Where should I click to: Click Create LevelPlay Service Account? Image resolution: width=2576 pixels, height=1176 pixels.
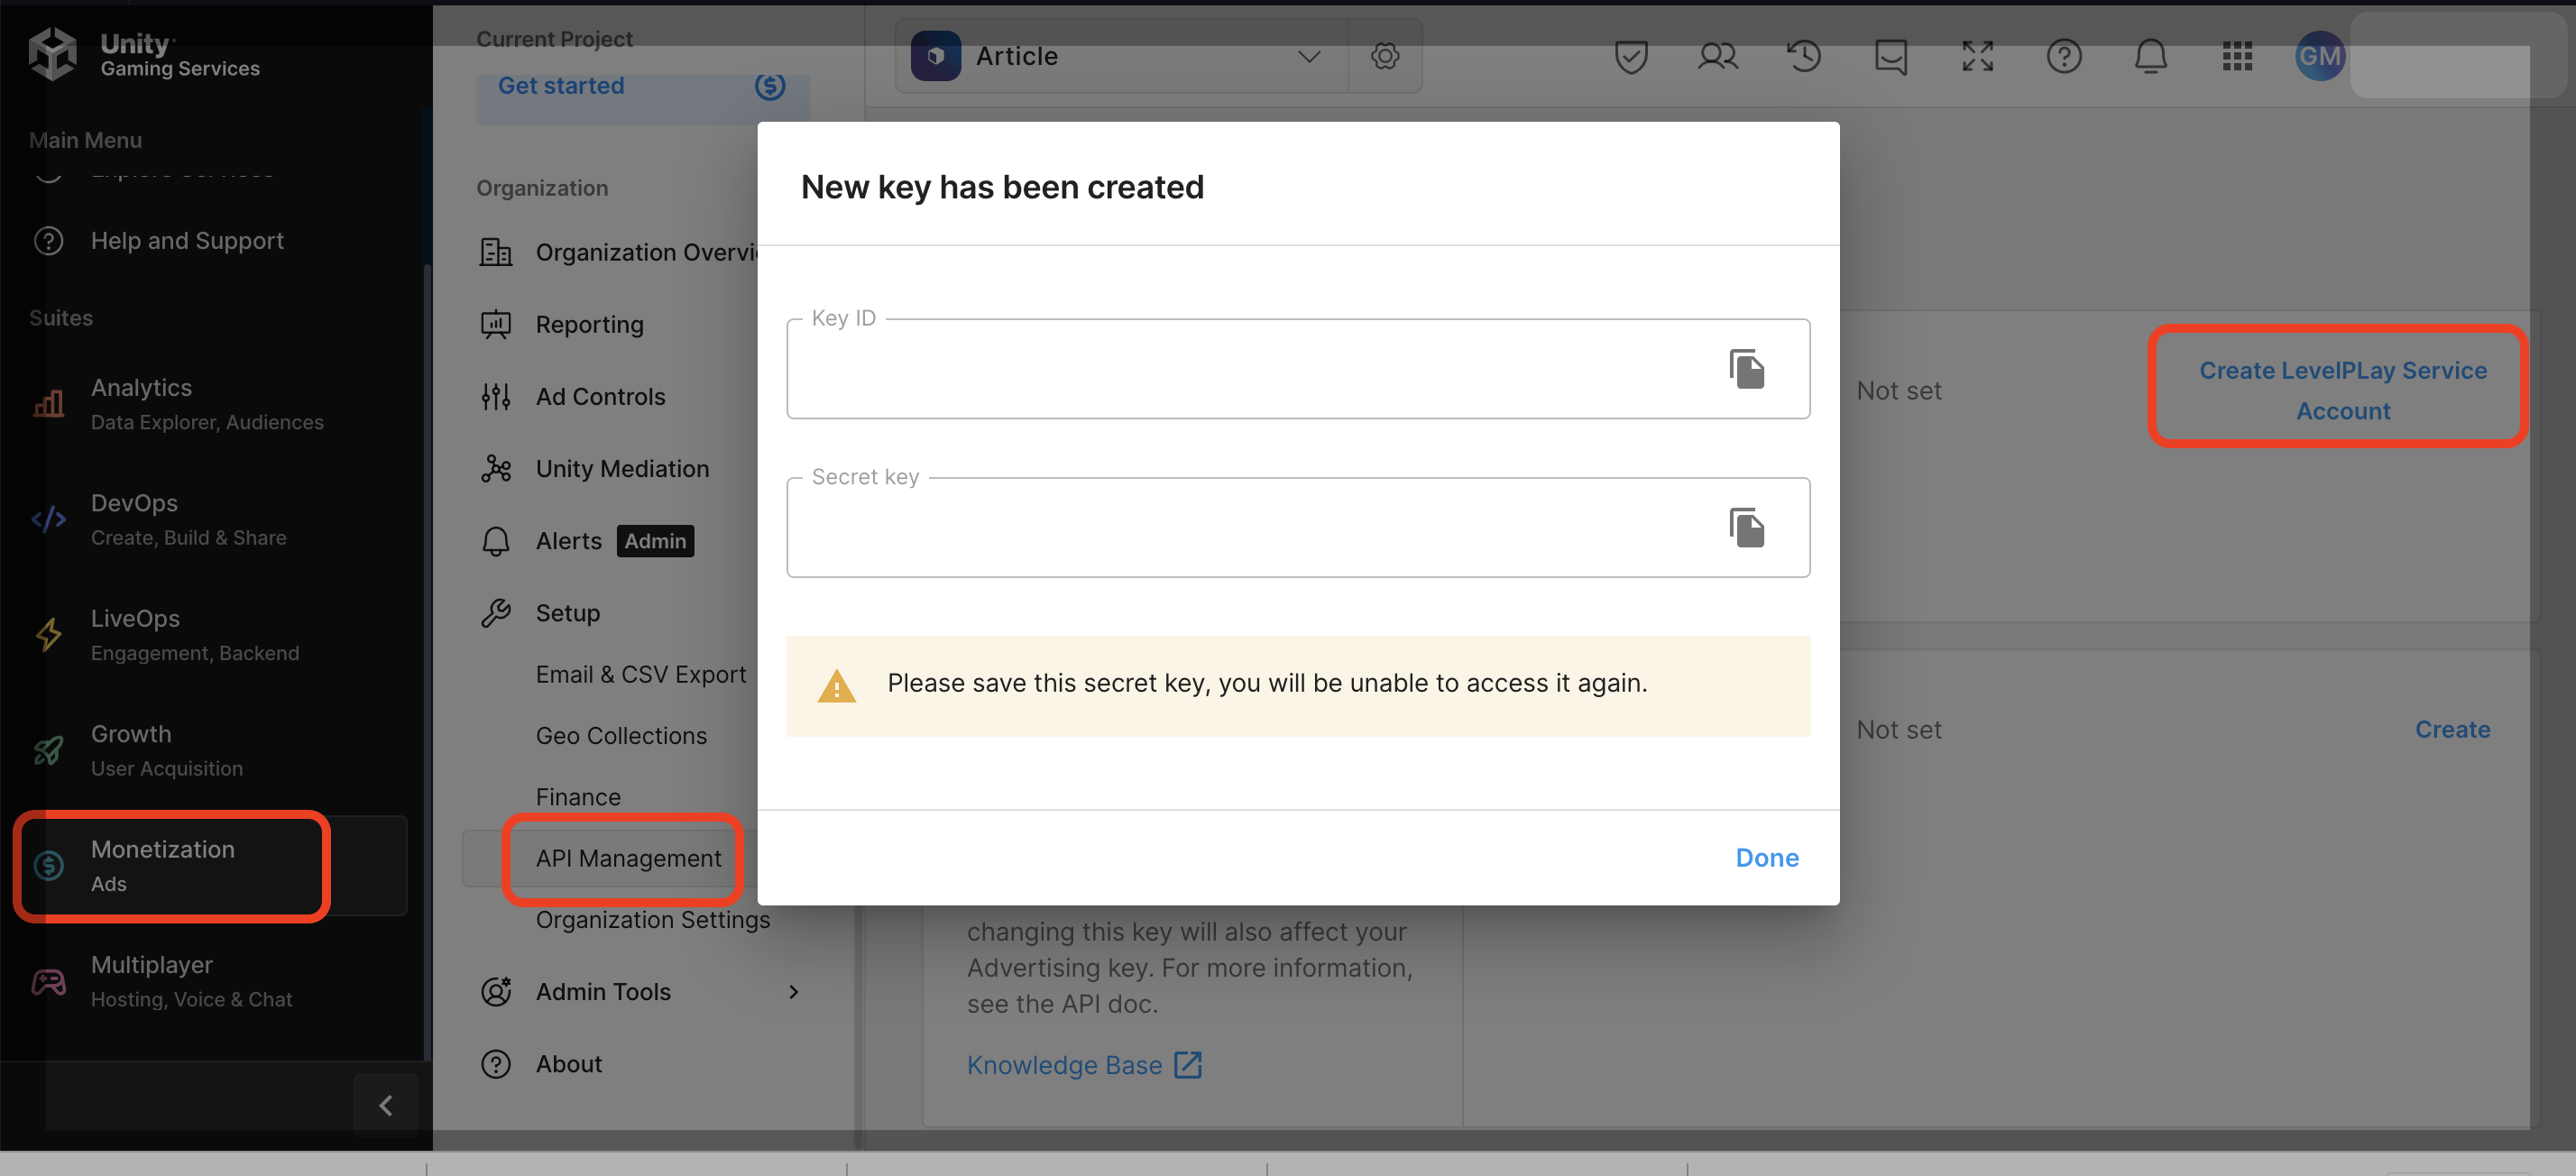point(2341,390)
